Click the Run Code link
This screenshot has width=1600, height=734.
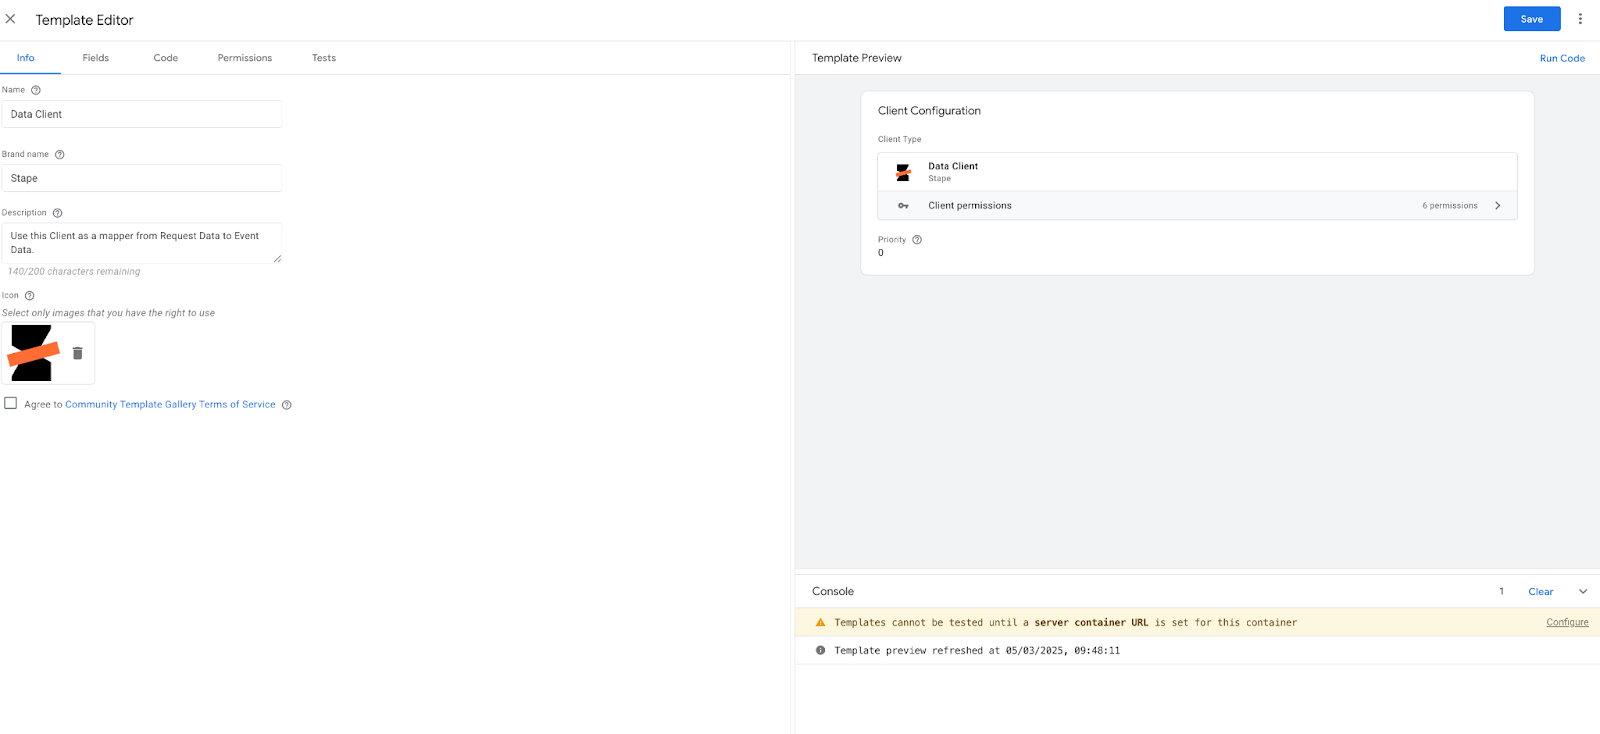1562,59
